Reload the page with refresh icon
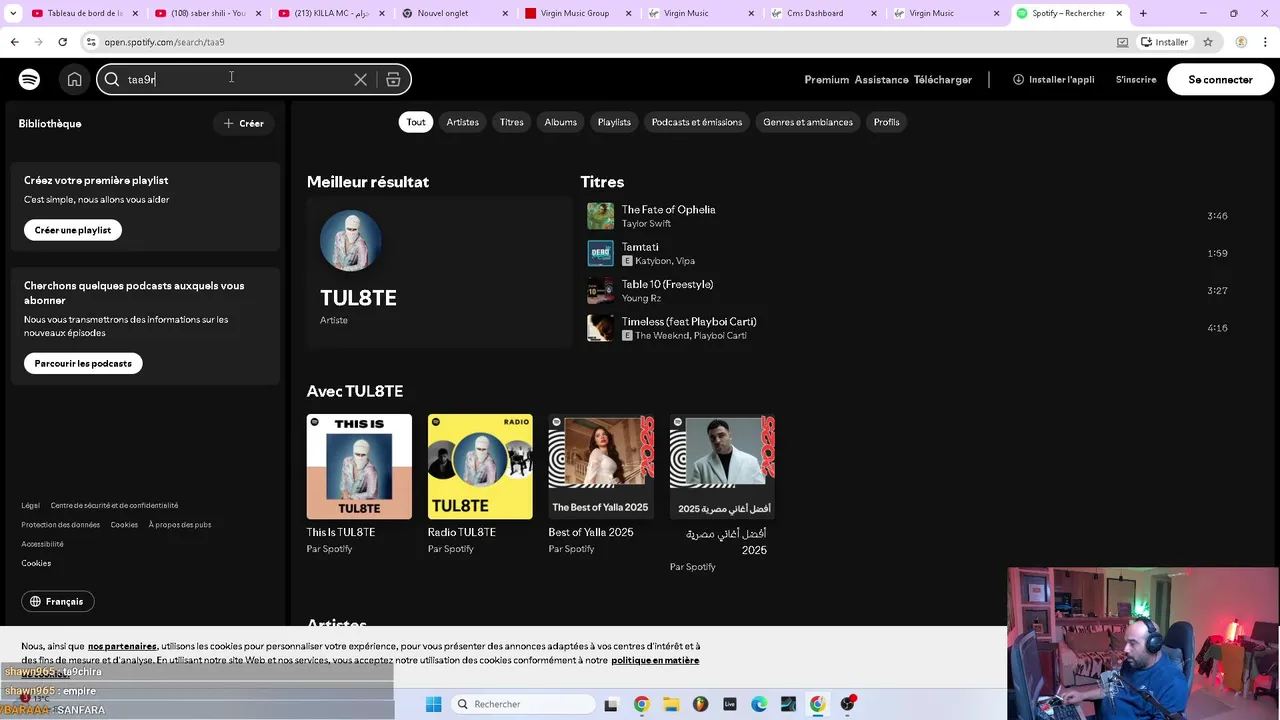Image resolution: width=1280 pixels, height=720 pixels. (62, 42)
